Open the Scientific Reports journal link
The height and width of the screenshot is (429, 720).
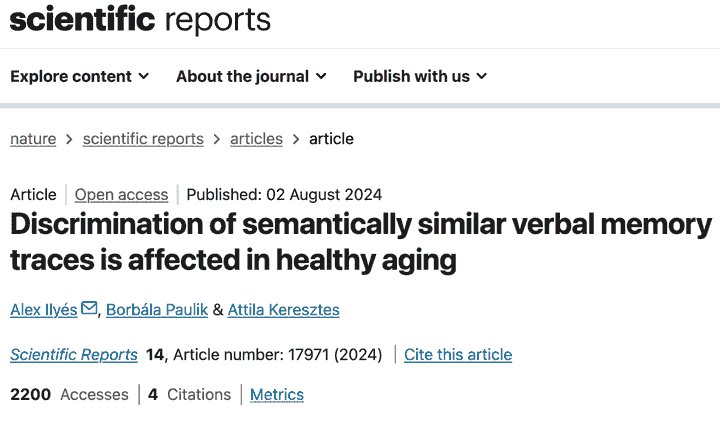(x=74, y=354)
